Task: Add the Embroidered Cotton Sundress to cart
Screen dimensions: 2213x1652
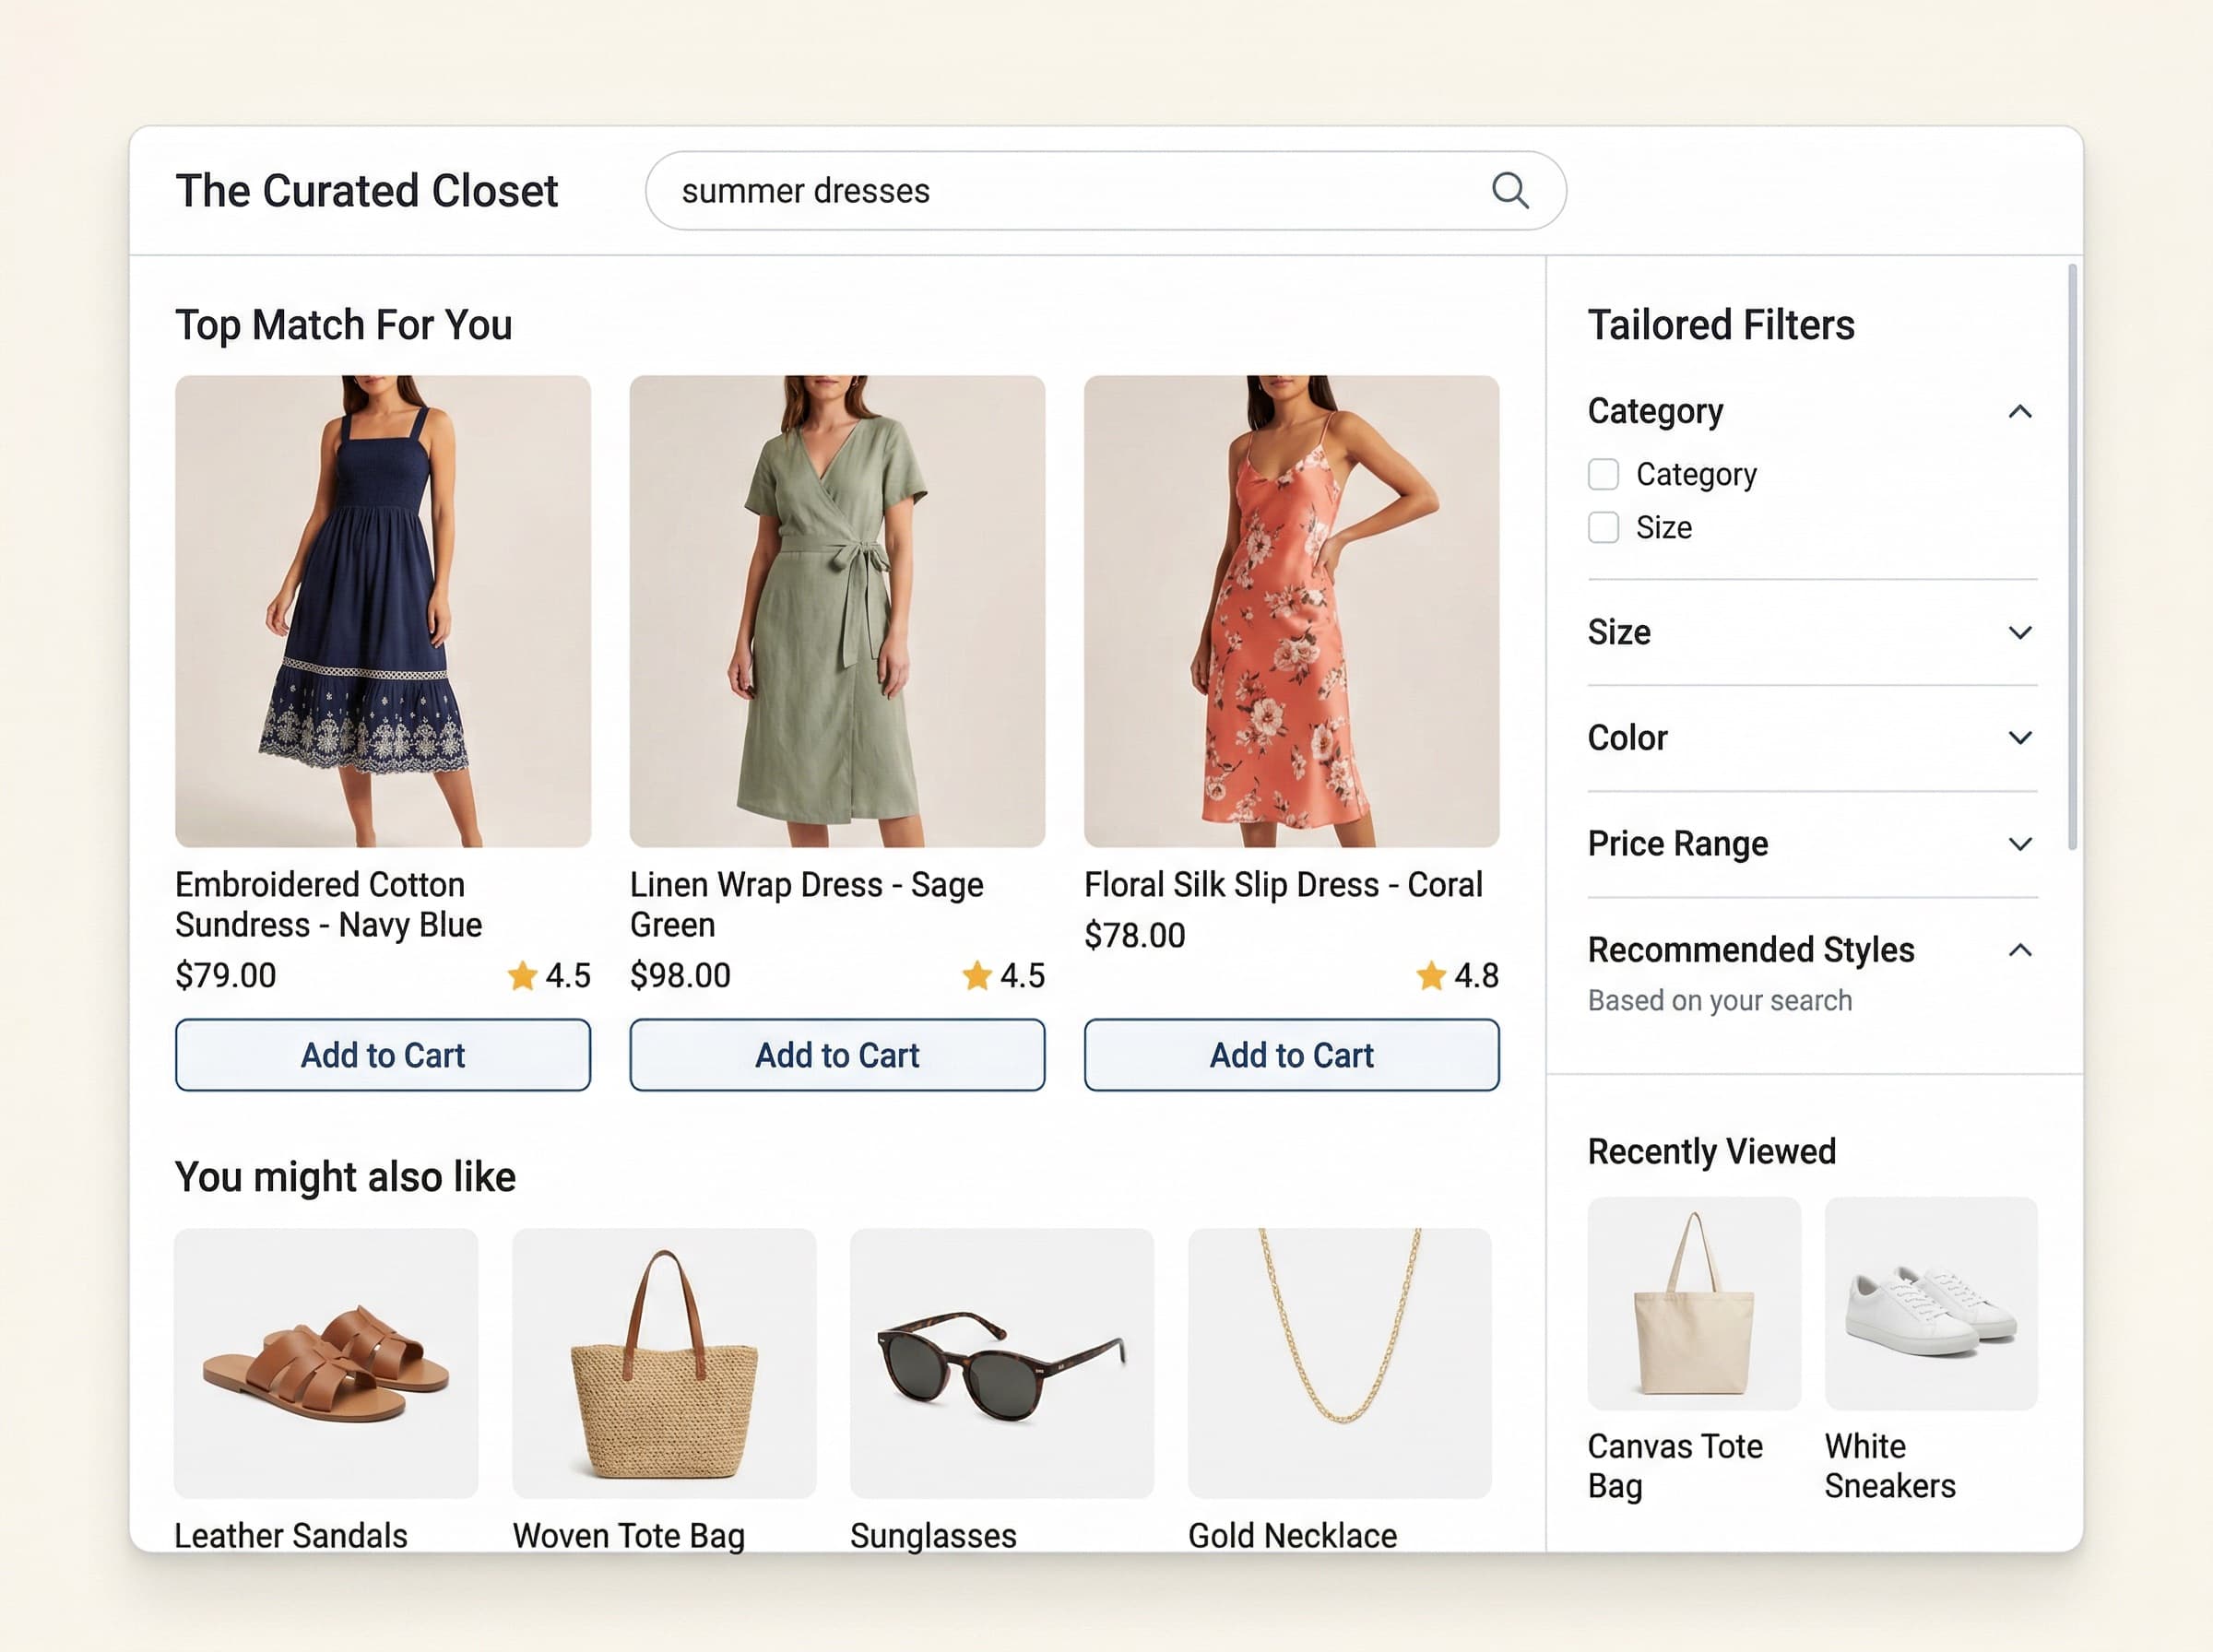Action: pyautogui.click(x=383, y=1055)
